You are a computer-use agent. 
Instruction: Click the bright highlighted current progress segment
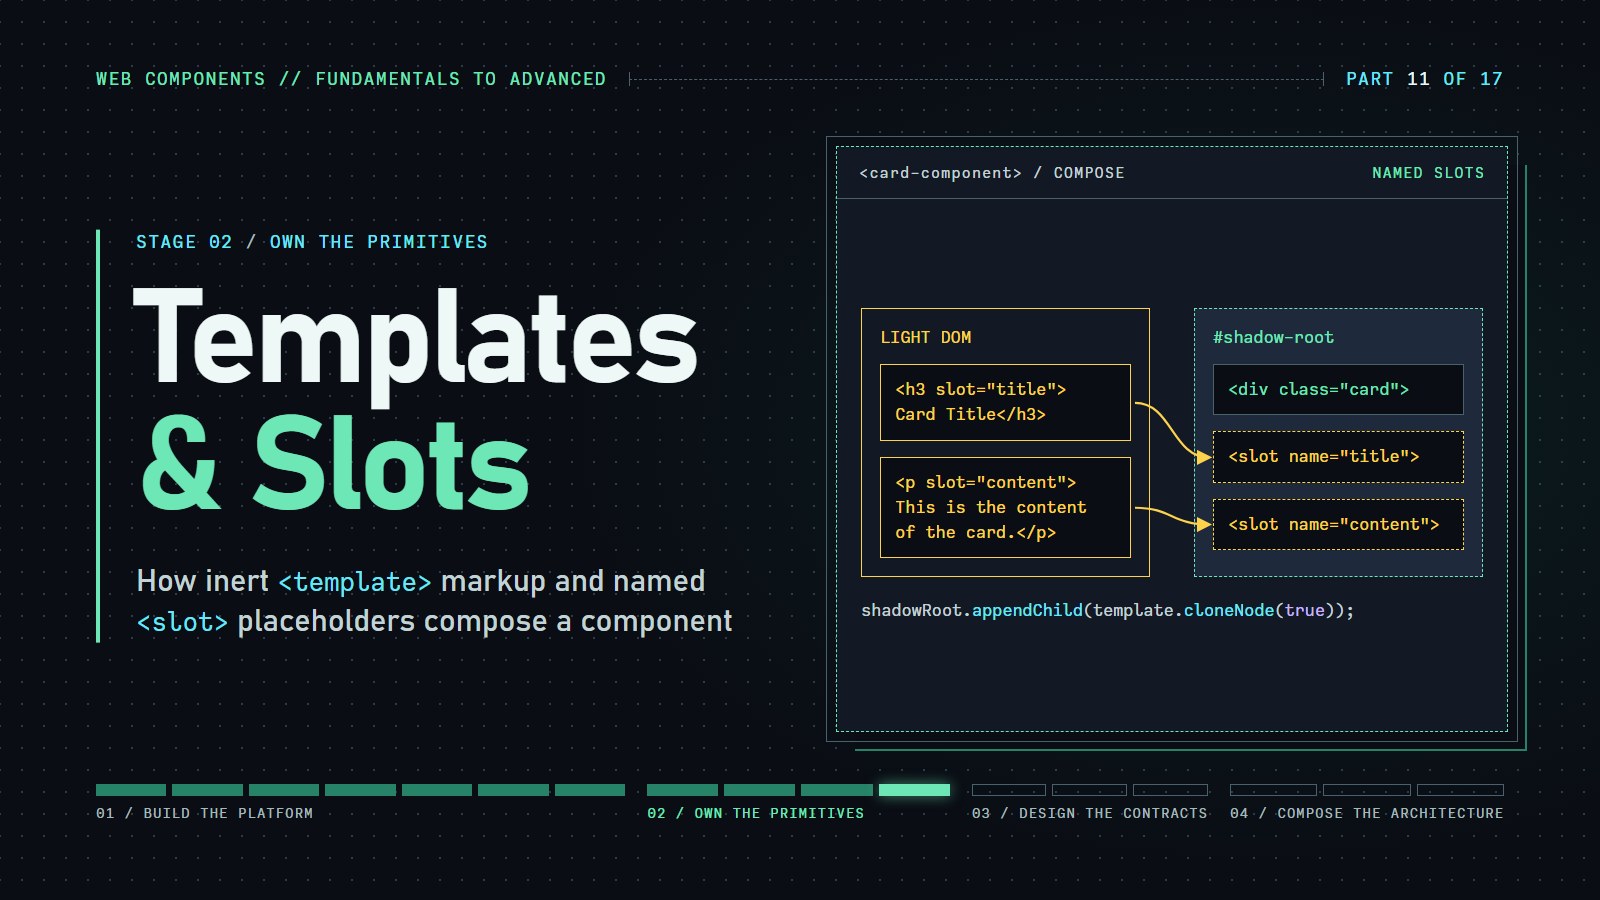tap(914, 790)
